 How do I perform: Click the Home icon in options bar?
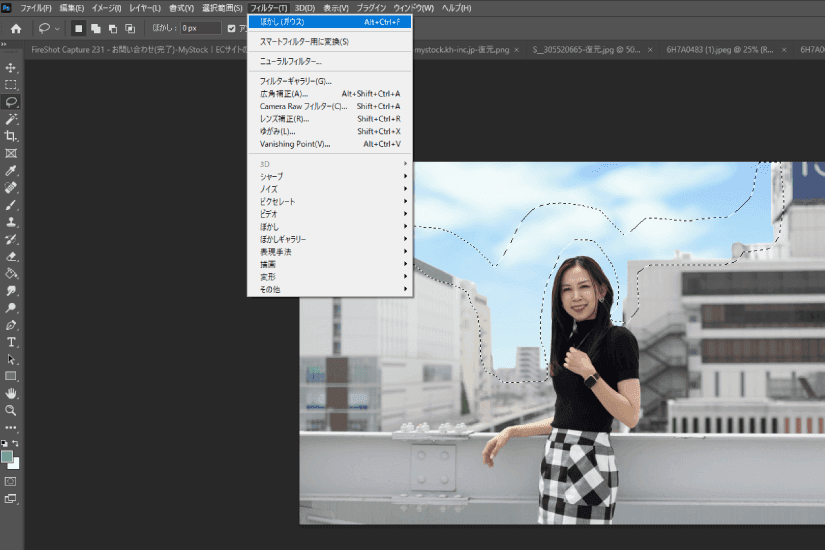pyautogui.click(x=16, y=28)
